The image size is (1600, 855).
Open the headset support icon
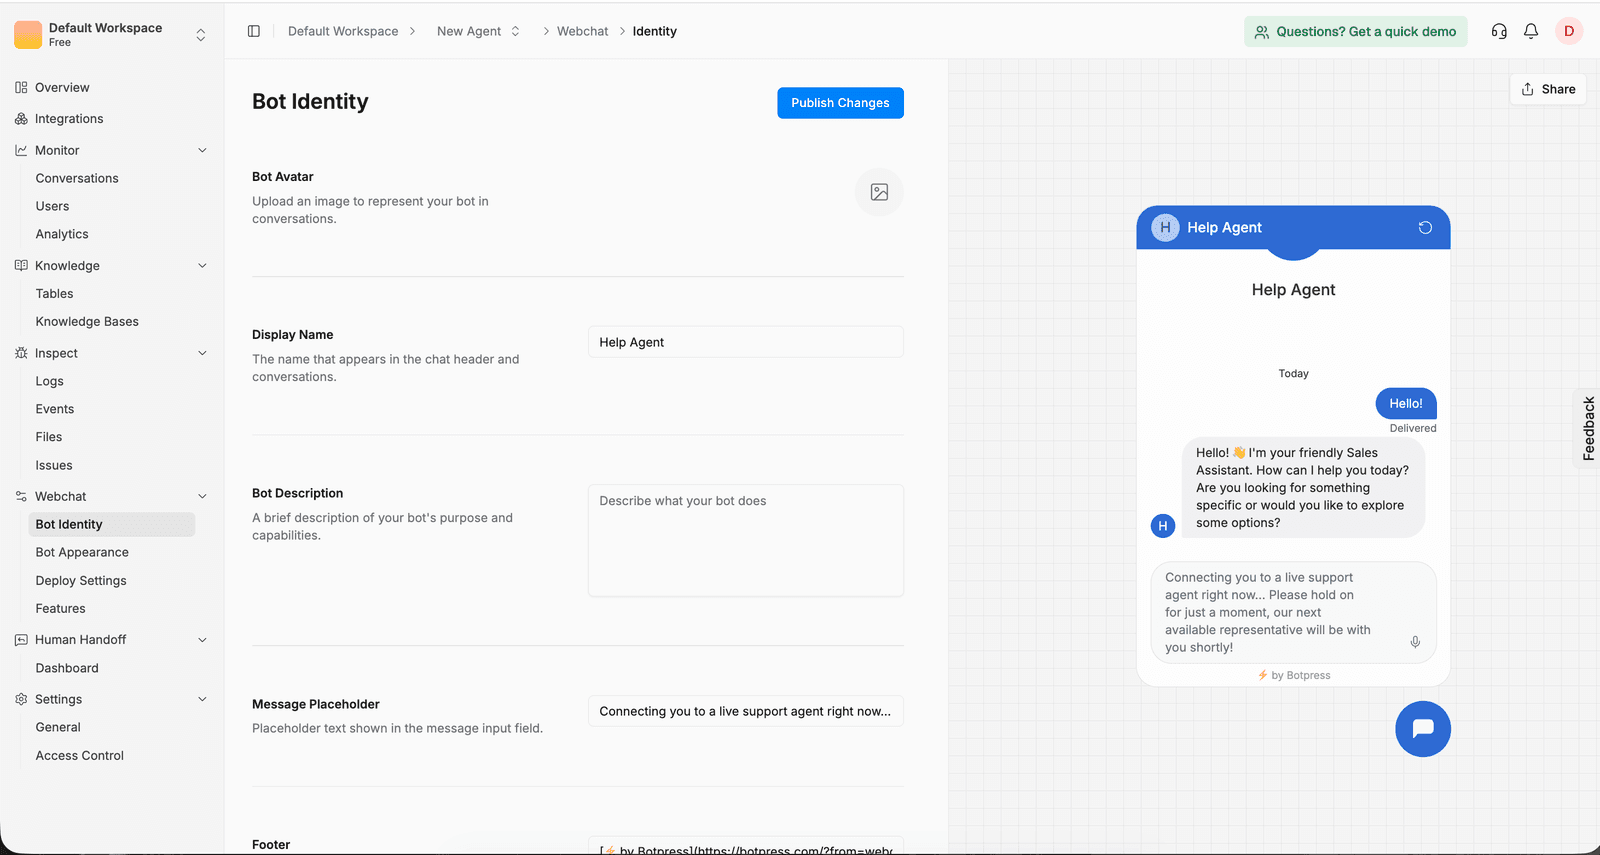click(1499, 31)
